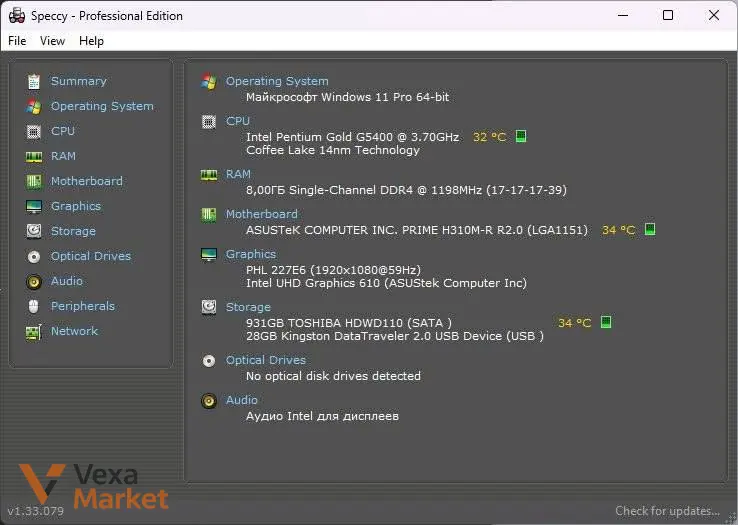Click green temperature indicator beside TOSHIBA drive 34 °C

pyautogui.click(x=606, y=322)
